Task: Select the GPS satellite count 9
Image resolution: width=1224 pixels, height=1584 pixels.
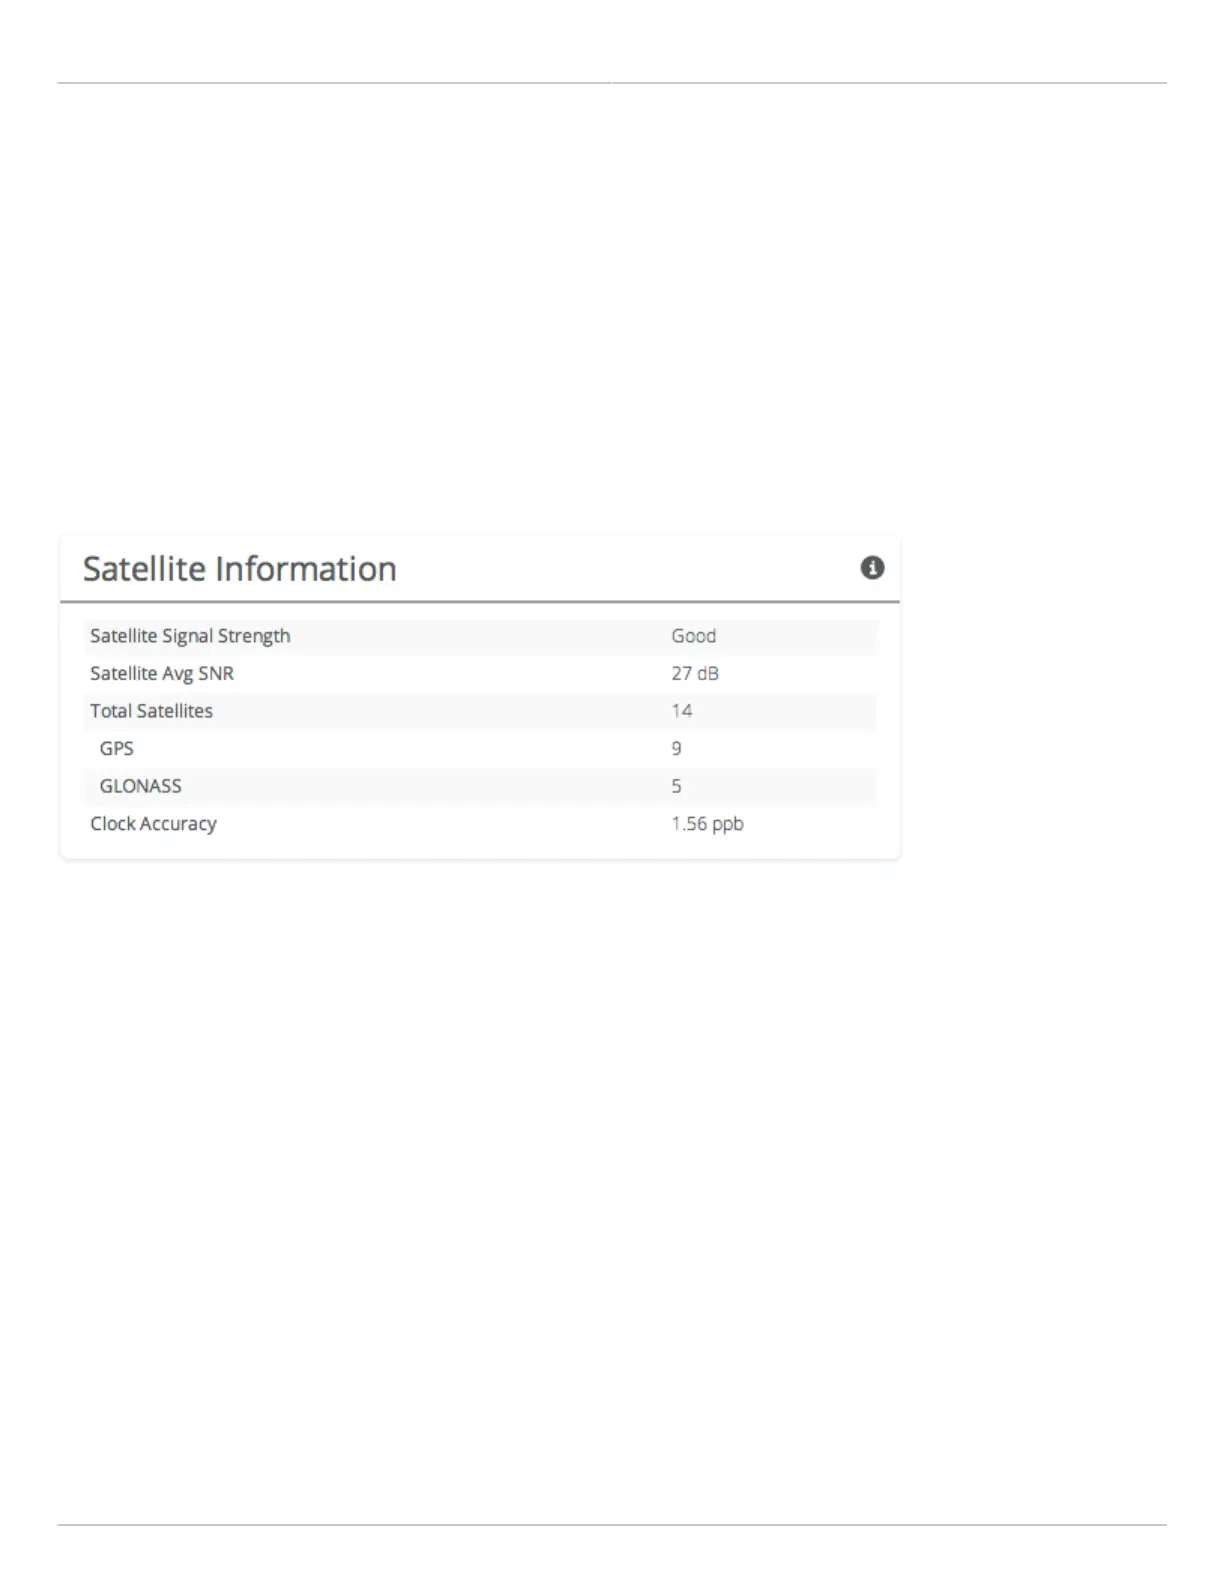Action: click(676, 748)
